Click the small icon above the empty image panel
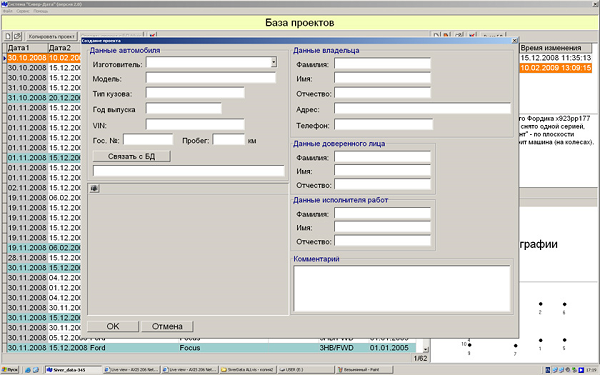 point(95,188)
